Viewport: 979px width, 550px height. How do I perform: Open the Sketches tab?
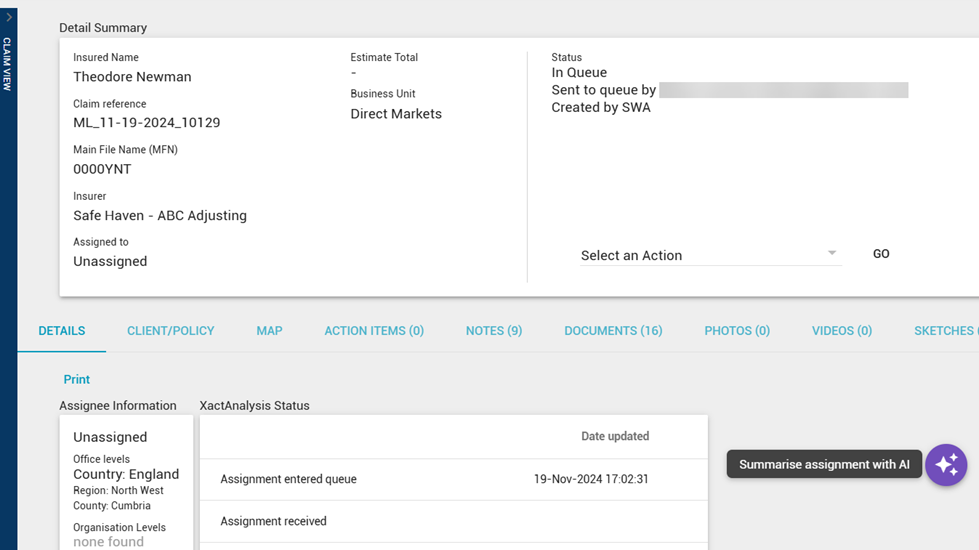tap(946, 331)
